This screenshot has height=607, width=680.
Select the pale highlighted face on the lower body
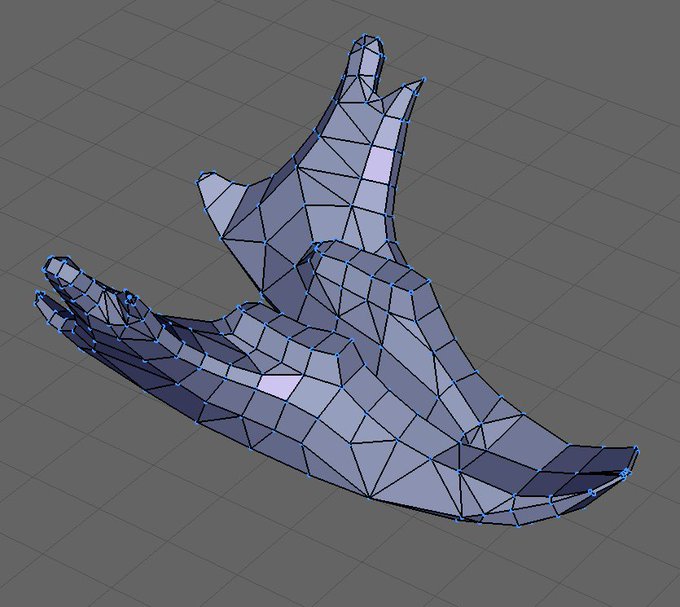(x=280, y=385)
